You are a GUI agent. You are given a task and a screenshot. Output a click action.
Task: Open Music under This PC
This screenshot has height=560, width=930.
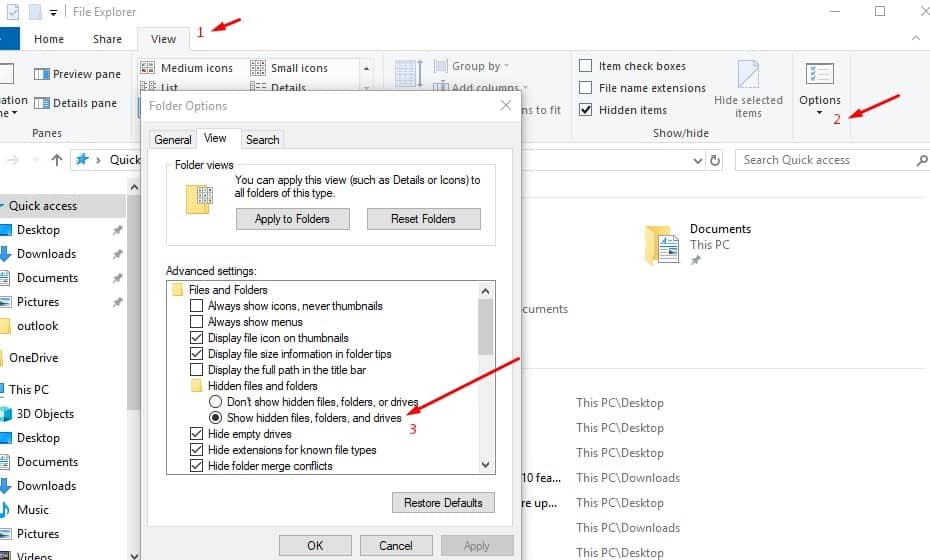(33, 510)
